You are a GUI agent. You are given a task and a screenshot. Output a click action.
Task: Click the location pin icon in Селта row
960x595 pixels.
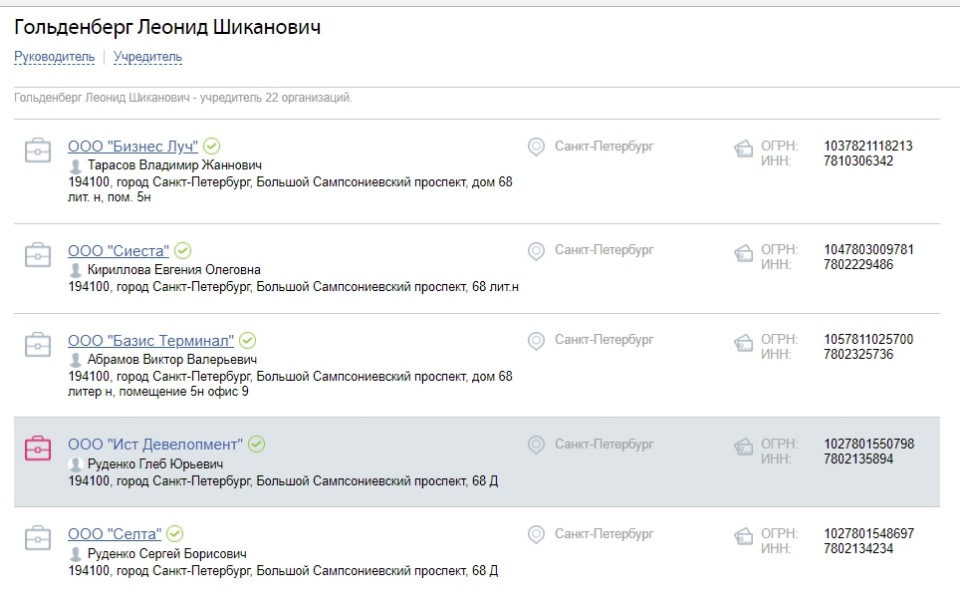[x=536, y=534]
